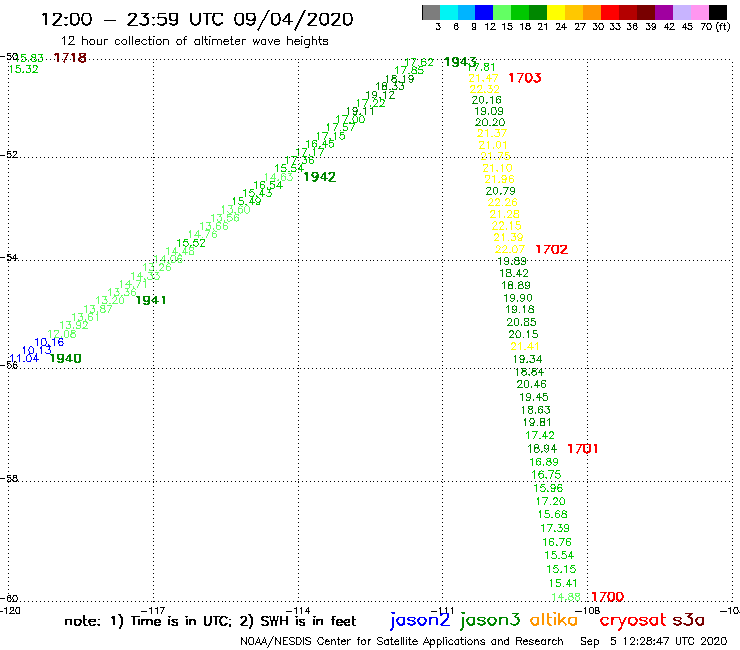740x650 pixels.
Task: Select the 21.41 yellow wave height
Action: 525,346
